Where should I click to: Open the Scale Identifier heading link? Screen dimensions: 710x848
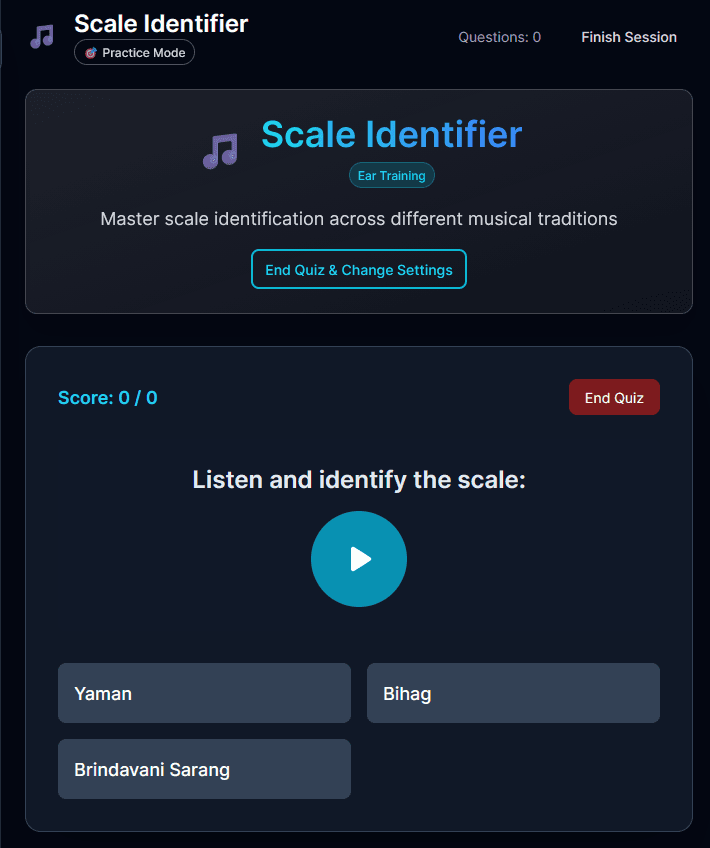click(x=160, y=23)
